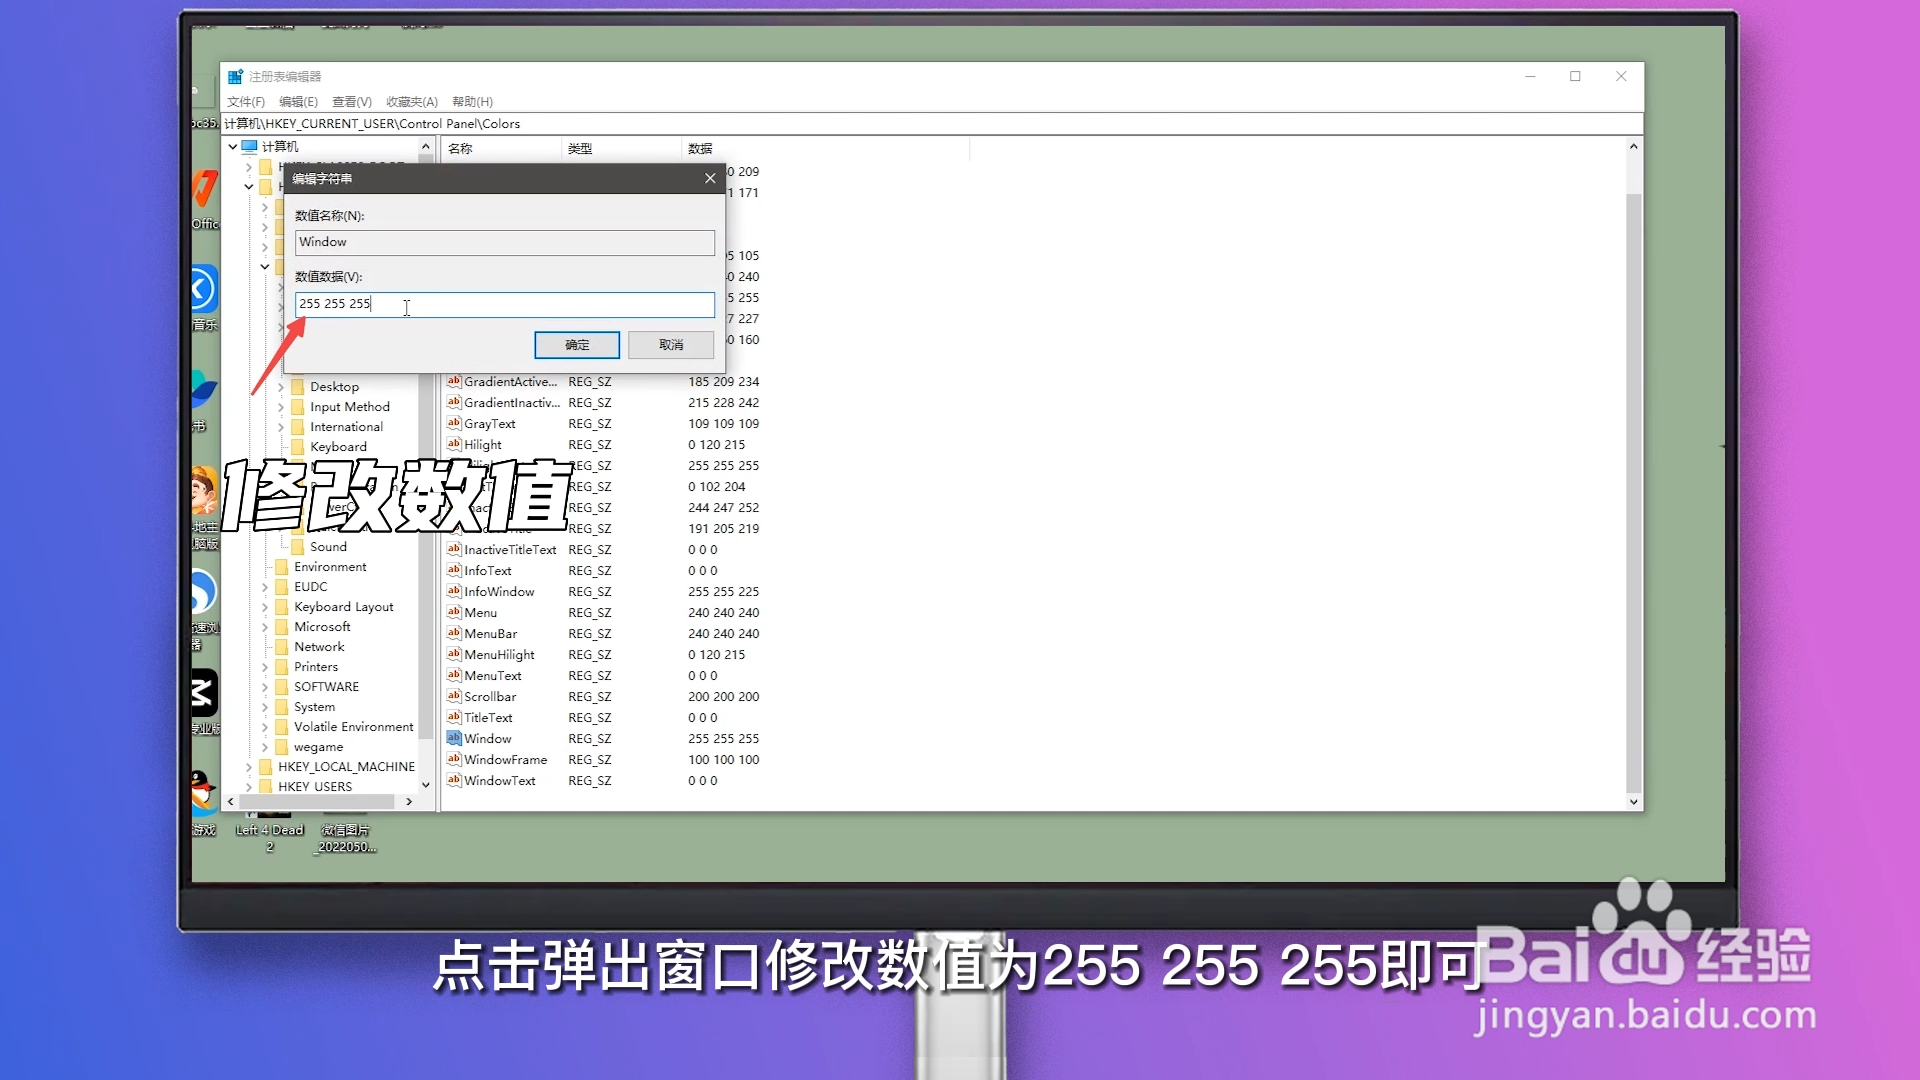Click the Hilight string value icon
The image size is (1920, 1080).
[x=455, y=444]
